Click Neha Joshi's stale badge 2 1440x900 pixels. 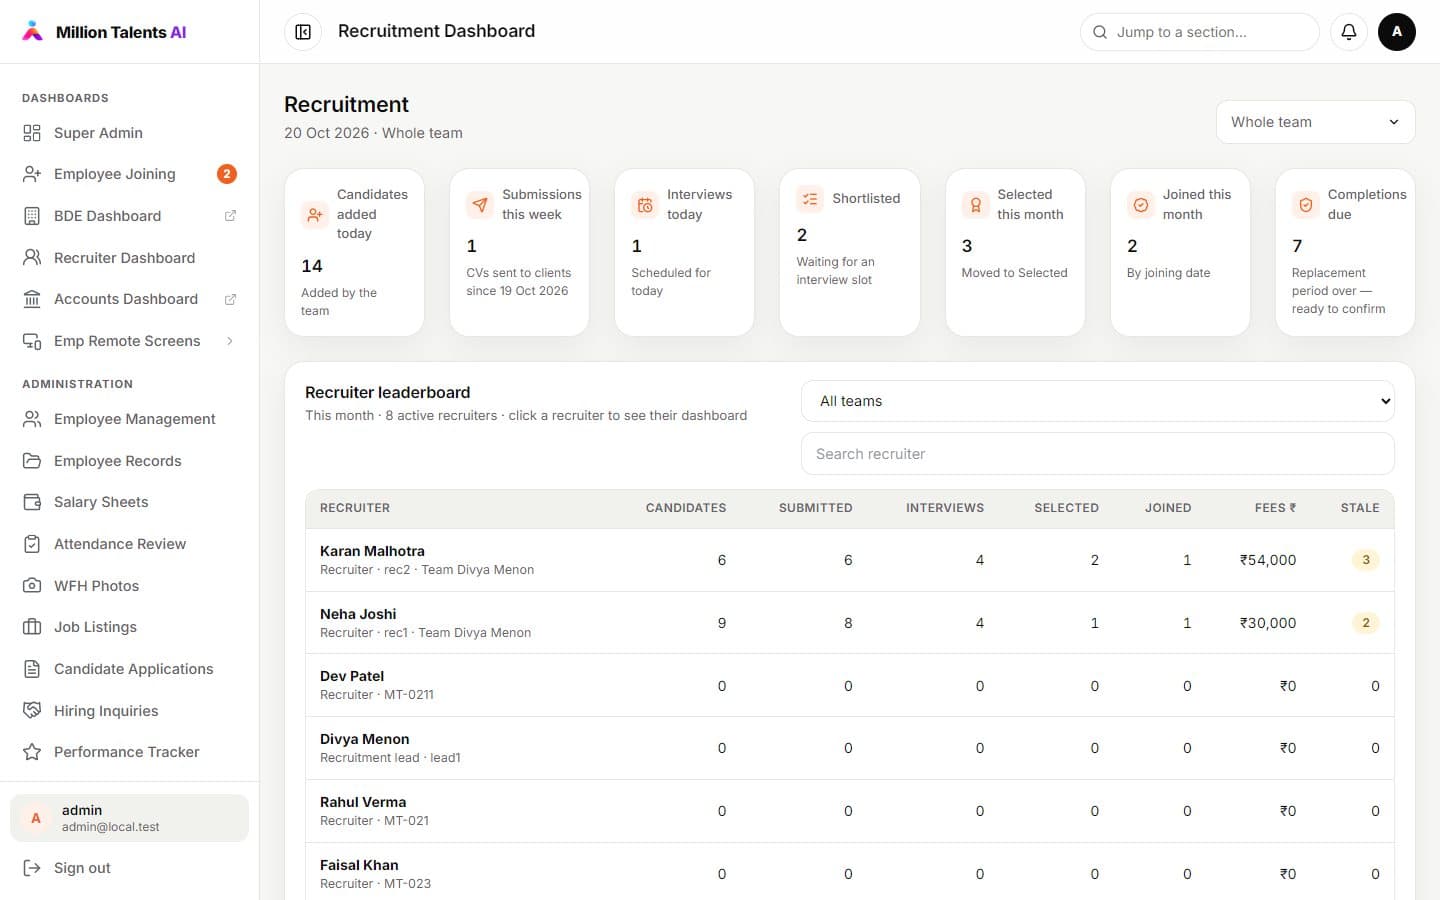tap(1366, 623)
